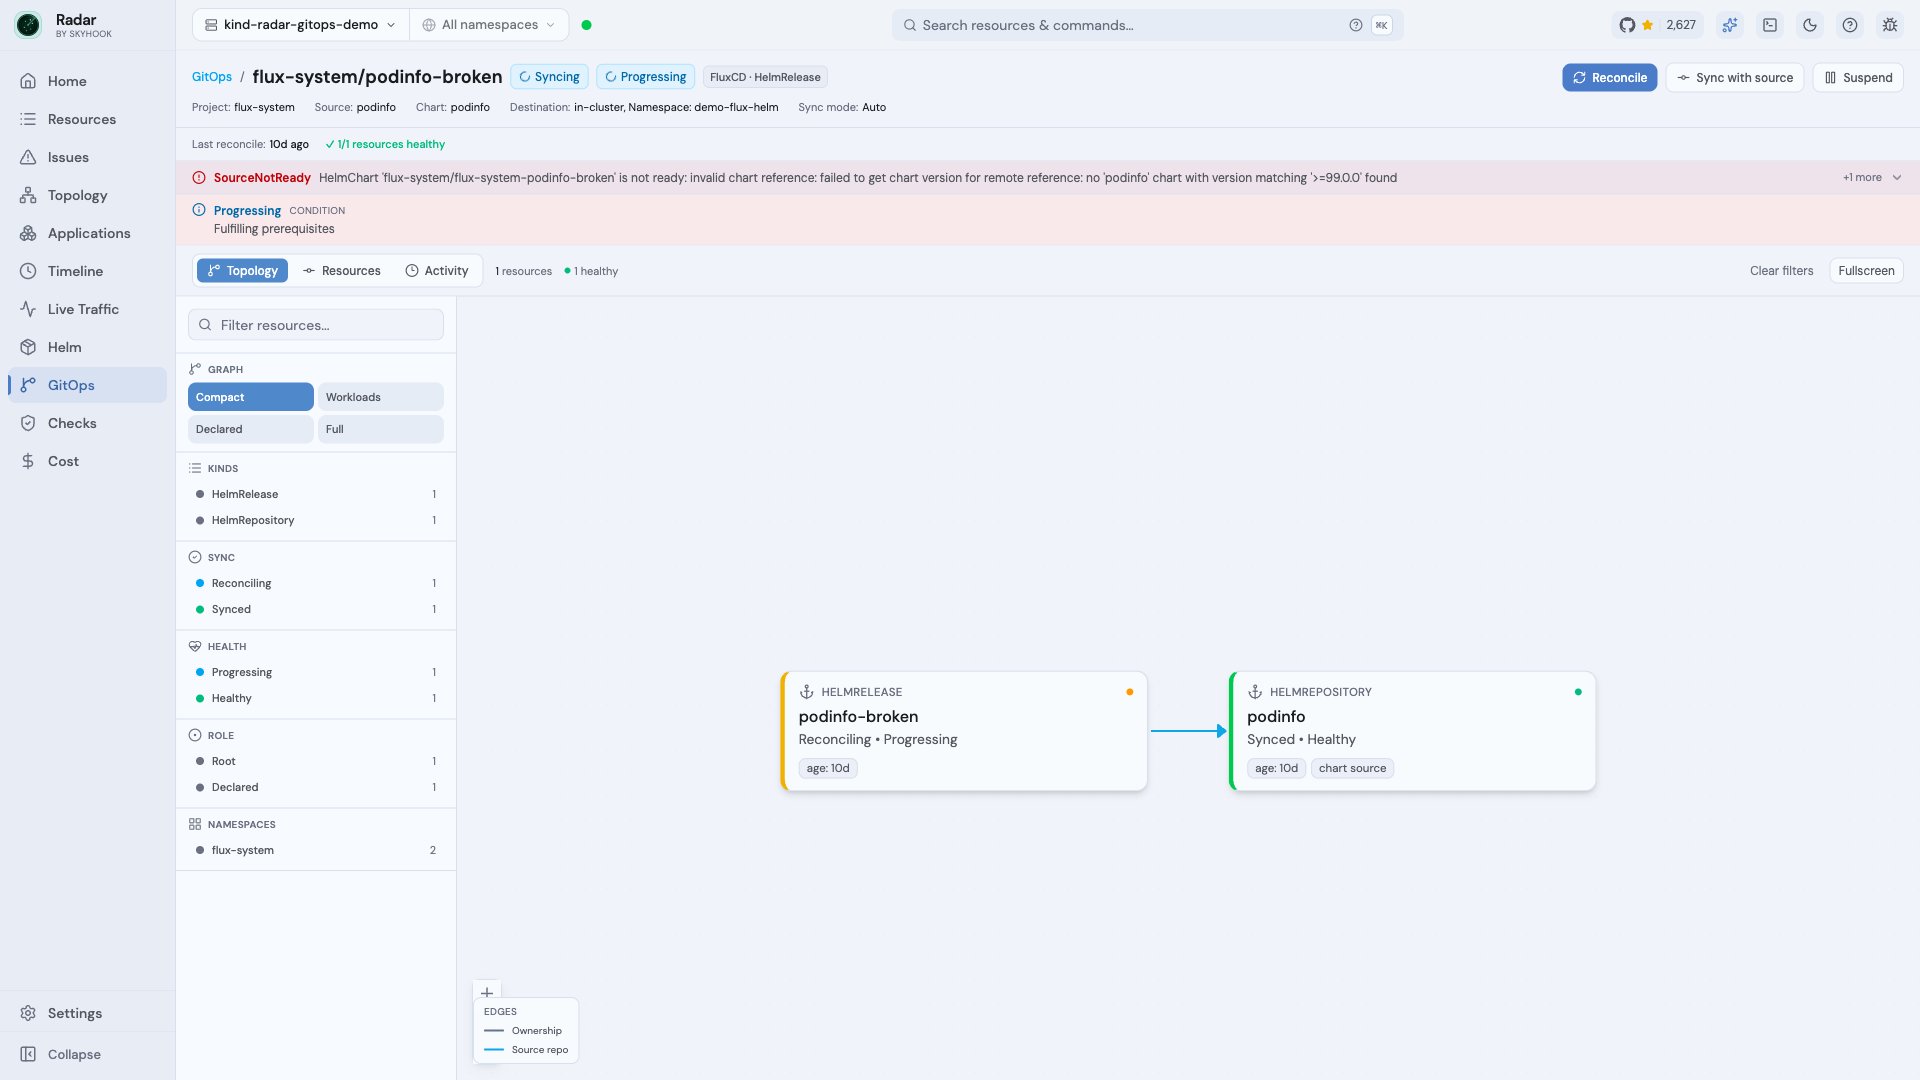This screenshot has height=1080, width=1920.
Task: Open GitOps in sidebar
Action: pos(87,385)
